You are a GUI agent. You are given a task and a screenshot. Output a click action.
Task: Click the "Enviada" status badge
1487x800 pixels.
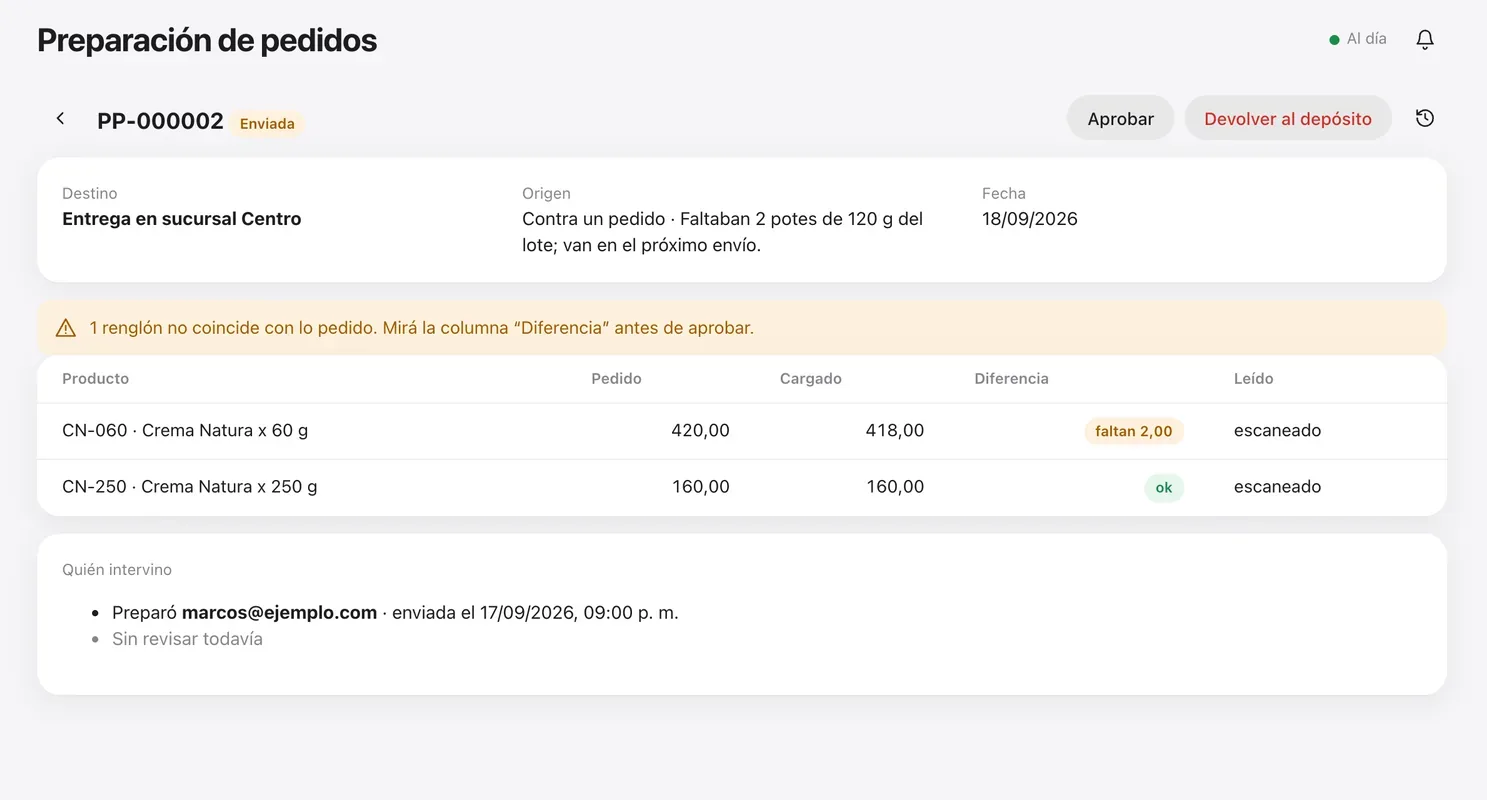click(x=267, y=124)
